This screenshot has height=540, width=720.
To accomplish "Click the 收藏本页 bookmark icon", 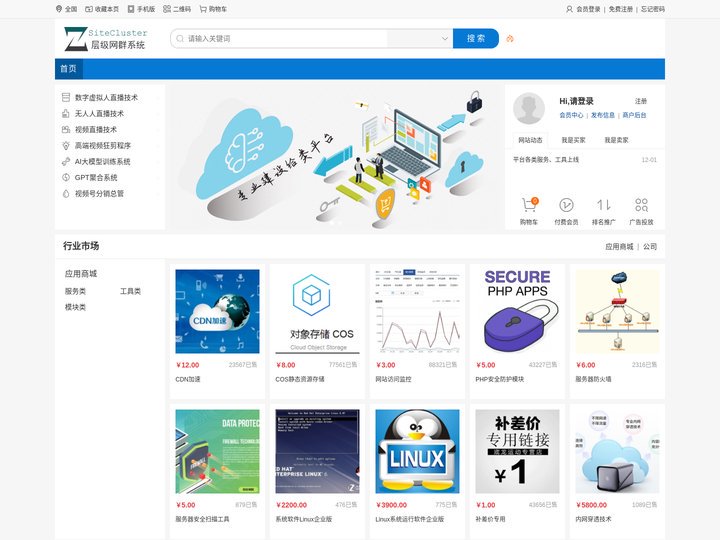I will (89, 9).
